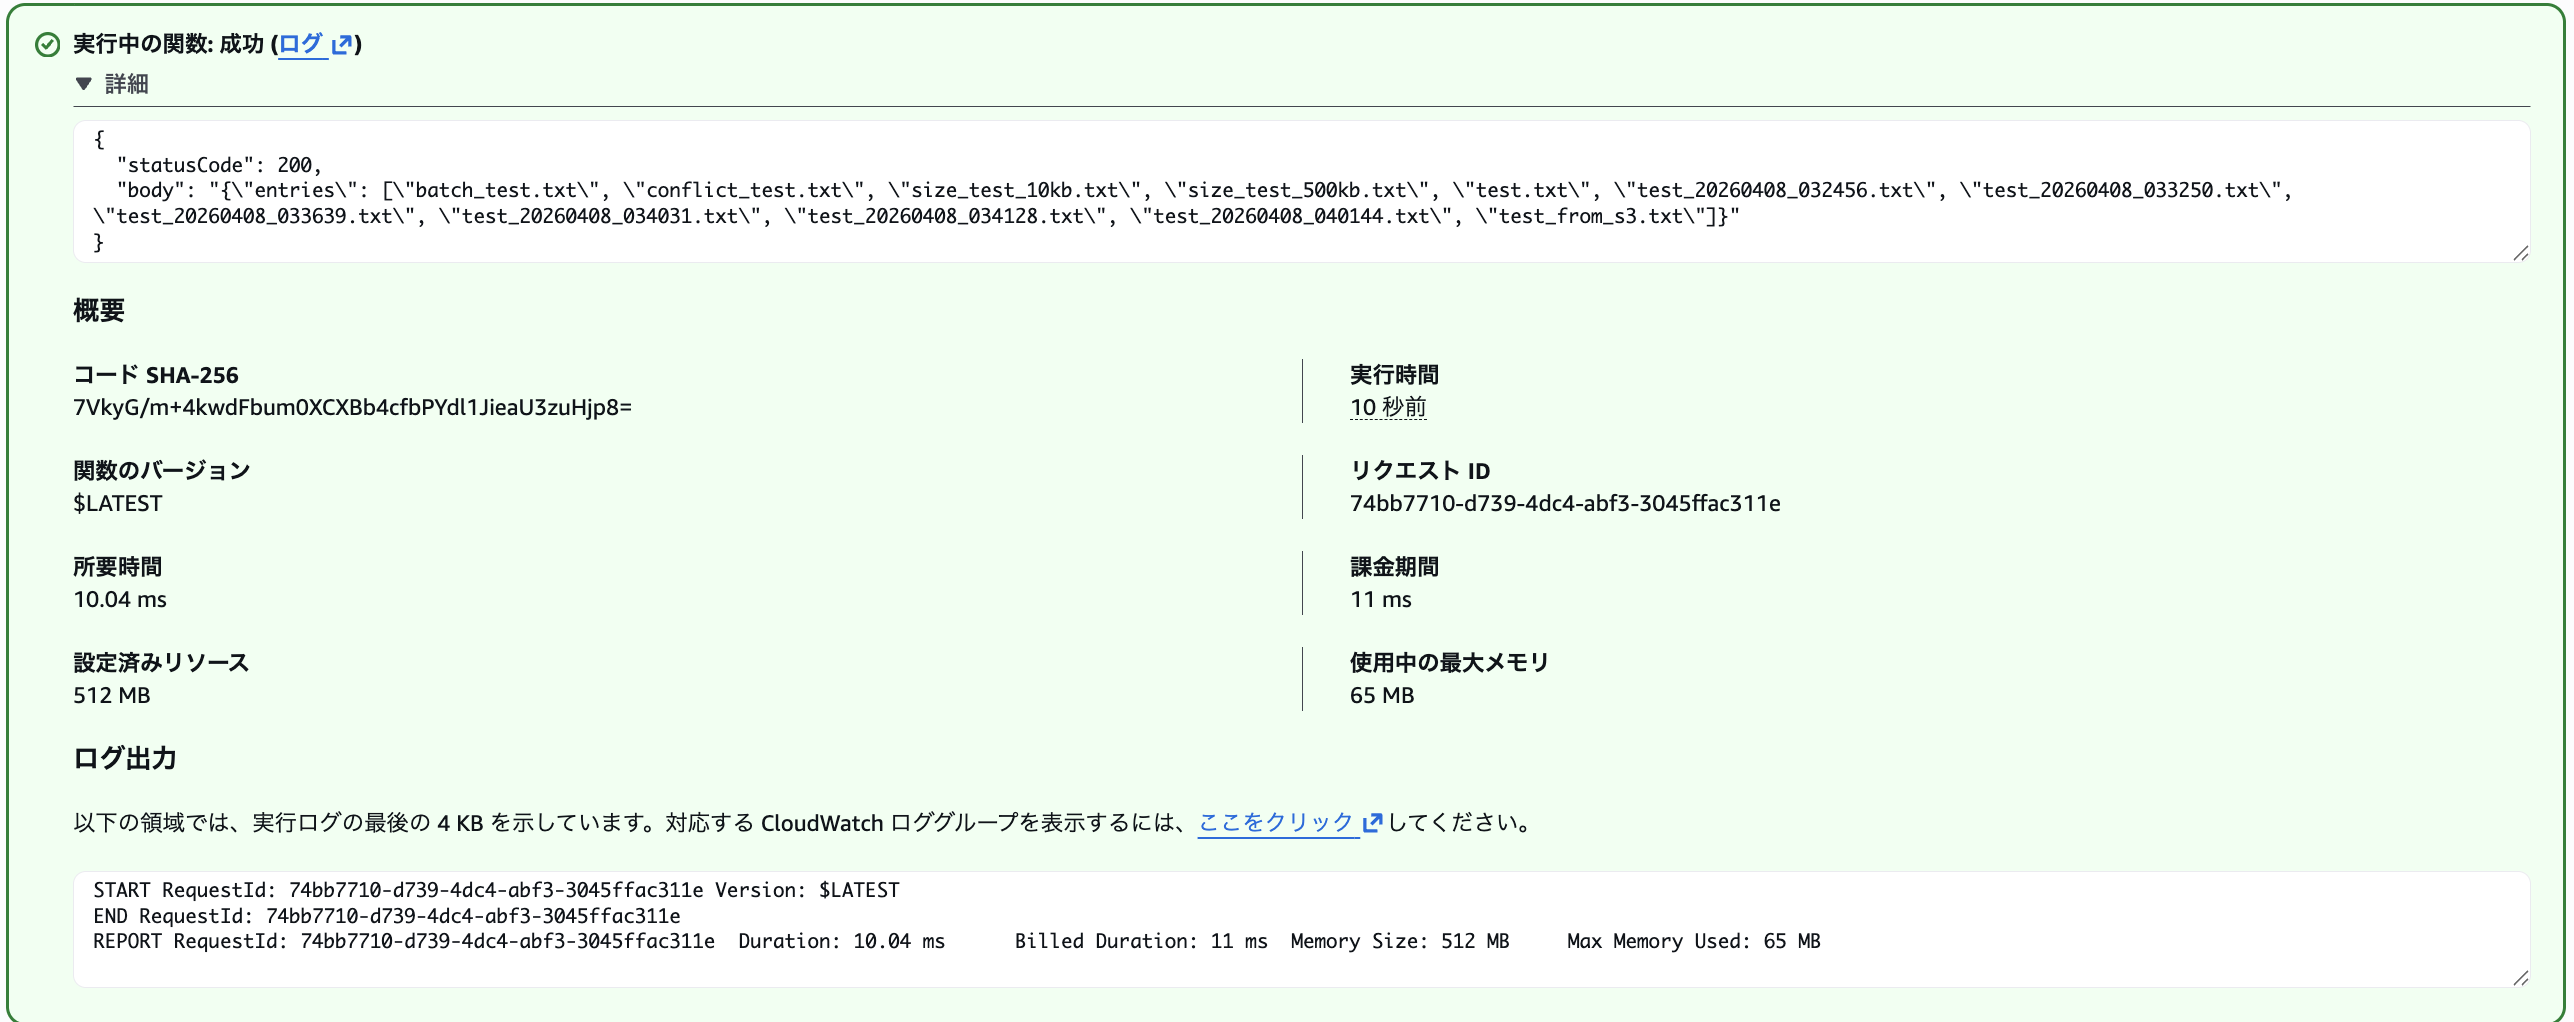2574x1022 pixels.
Task: Click the disclosure arrow next to 詳細
Action: click(84, 84)
